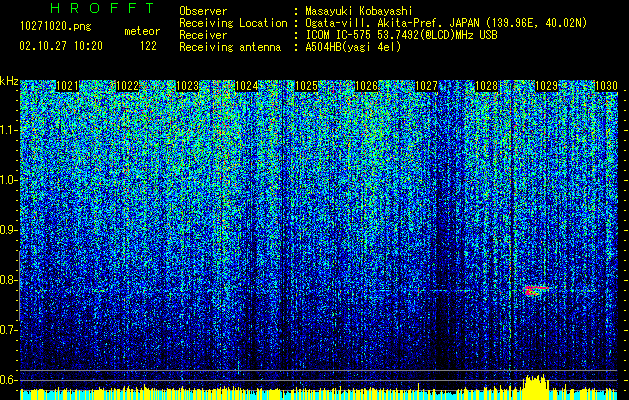Viewport: 629px width, 400px height.
Task: Click the meteor count 122
Action: pos(148,46)
